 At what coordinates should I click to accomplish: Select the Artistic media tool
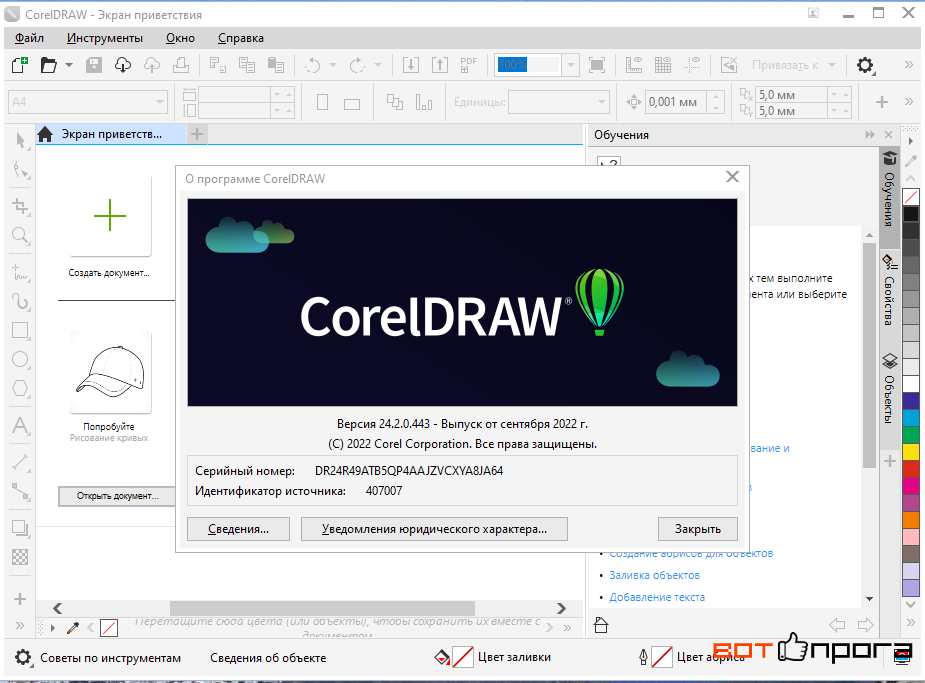click(x=21, y=301)
